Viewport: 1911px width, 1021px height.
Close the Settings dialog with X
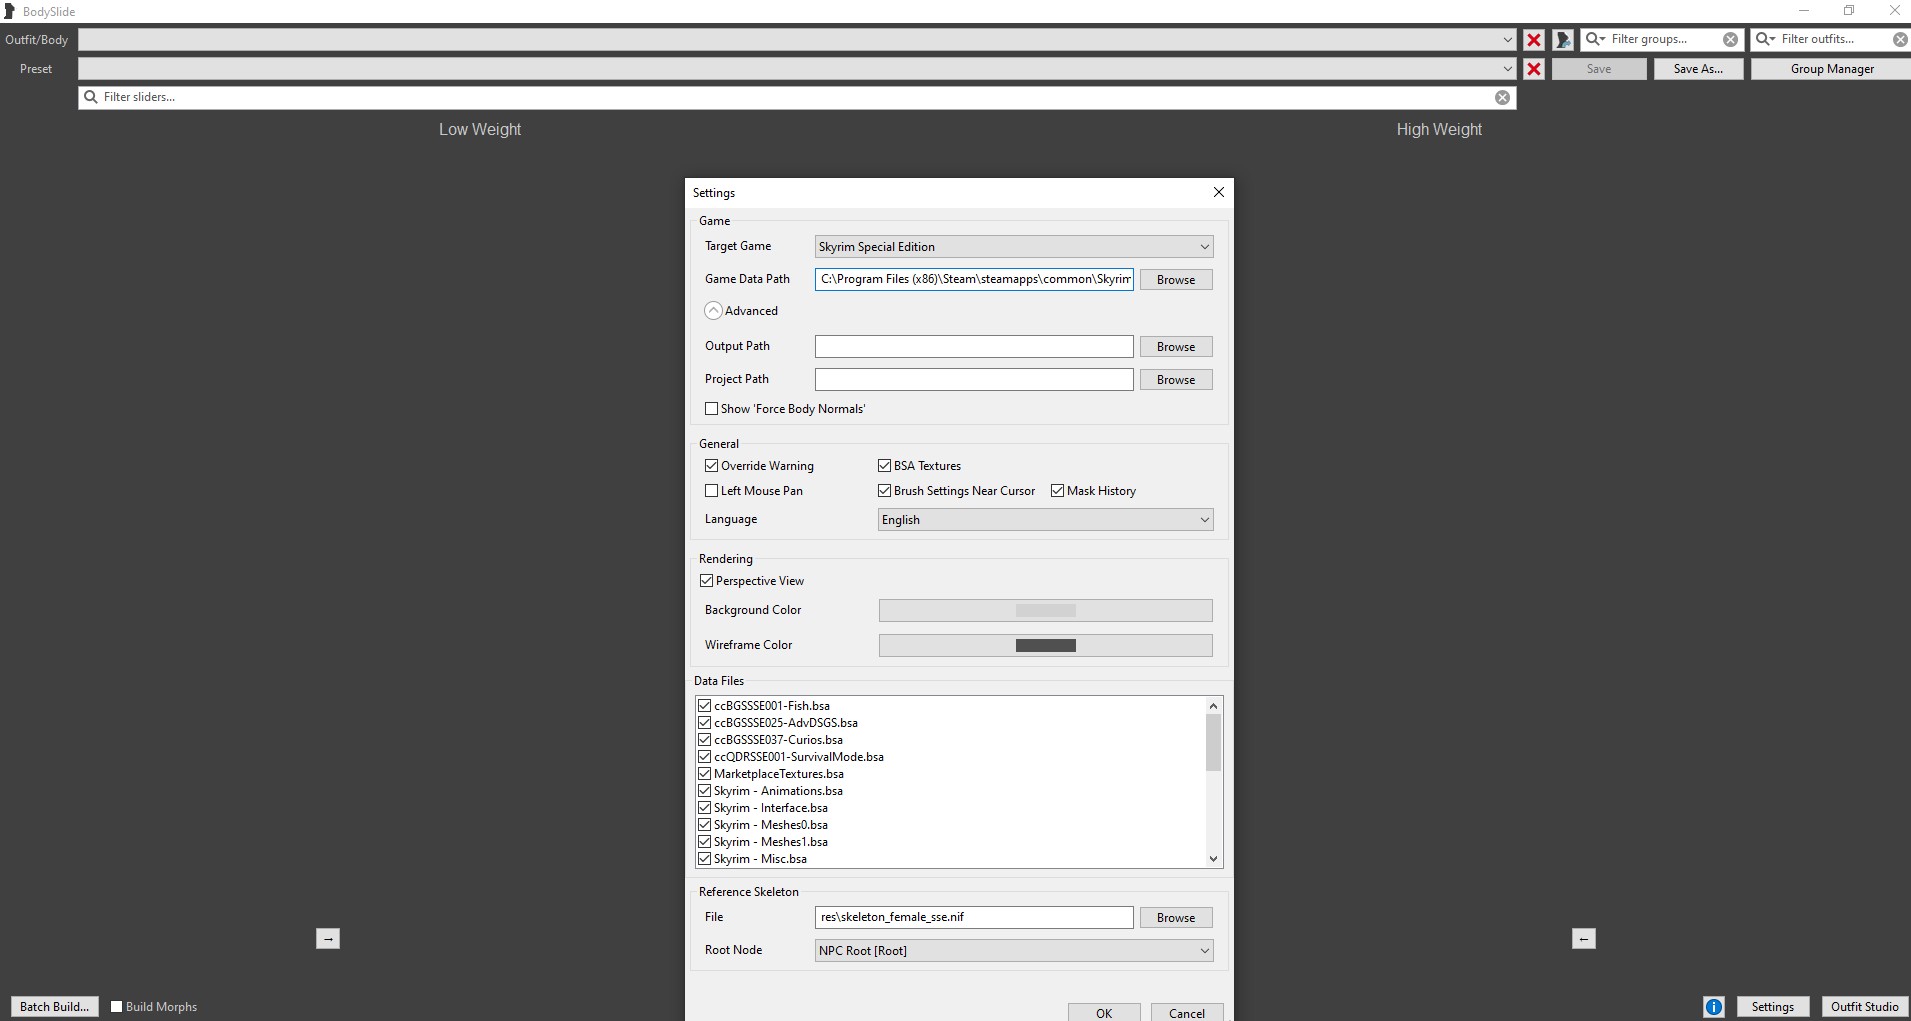tap(1219, 192)
